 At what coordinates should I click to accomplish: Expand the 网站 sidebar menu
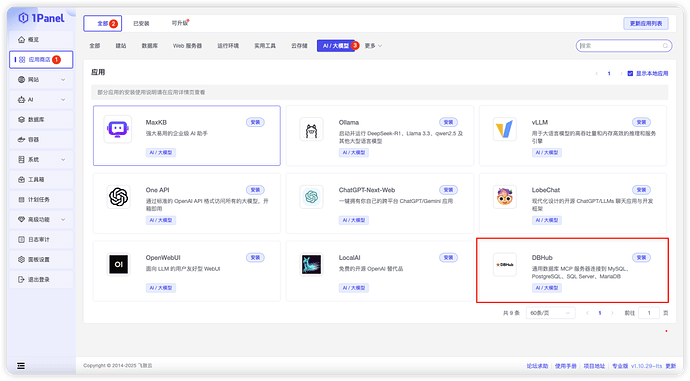pyautogui.click(x=41, y=80)
